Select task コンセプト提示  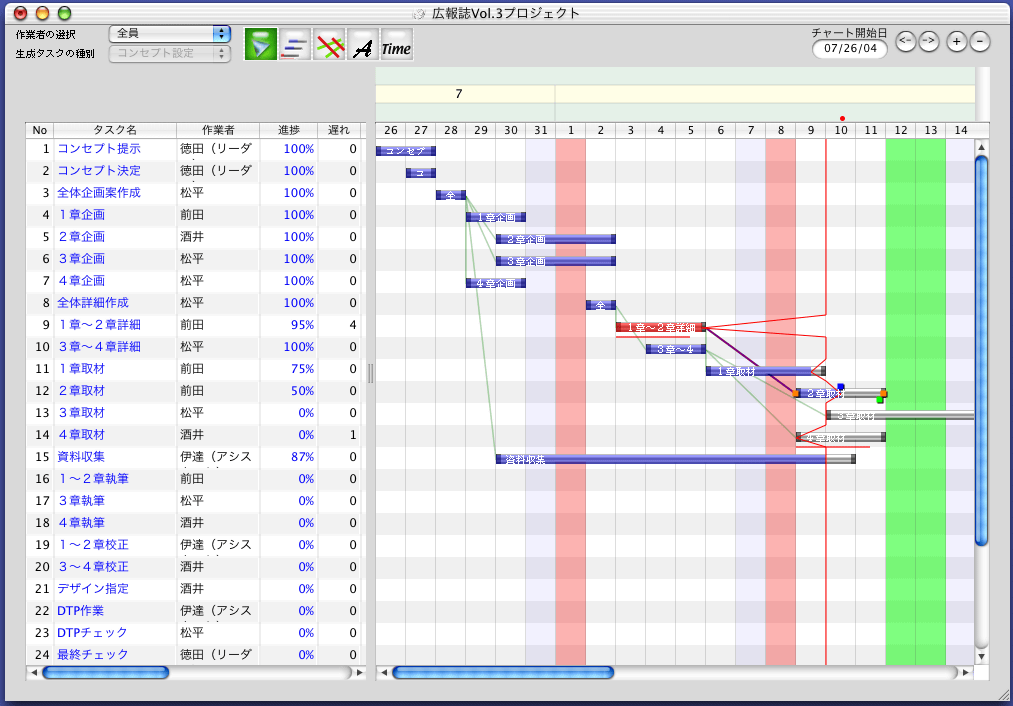[99, 149]
